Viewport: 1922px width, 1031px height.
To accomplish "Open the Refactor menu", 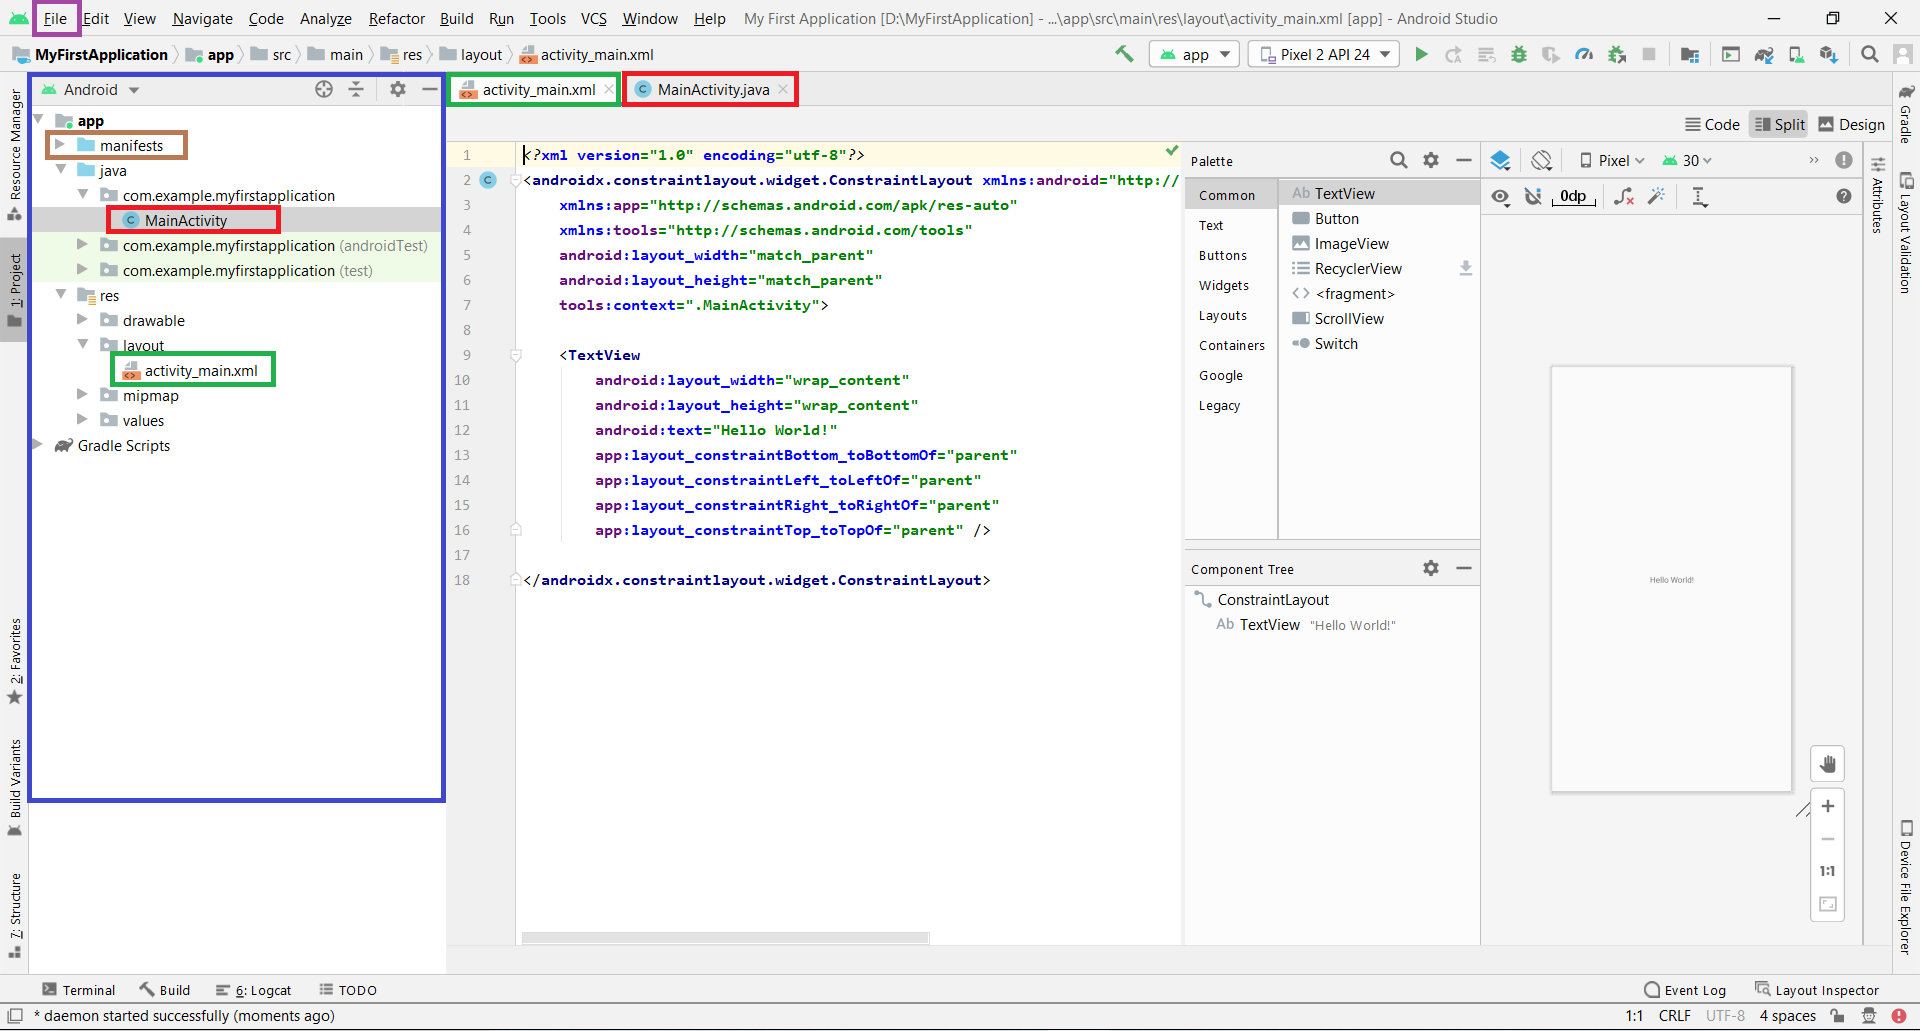I will pos(397,18).
